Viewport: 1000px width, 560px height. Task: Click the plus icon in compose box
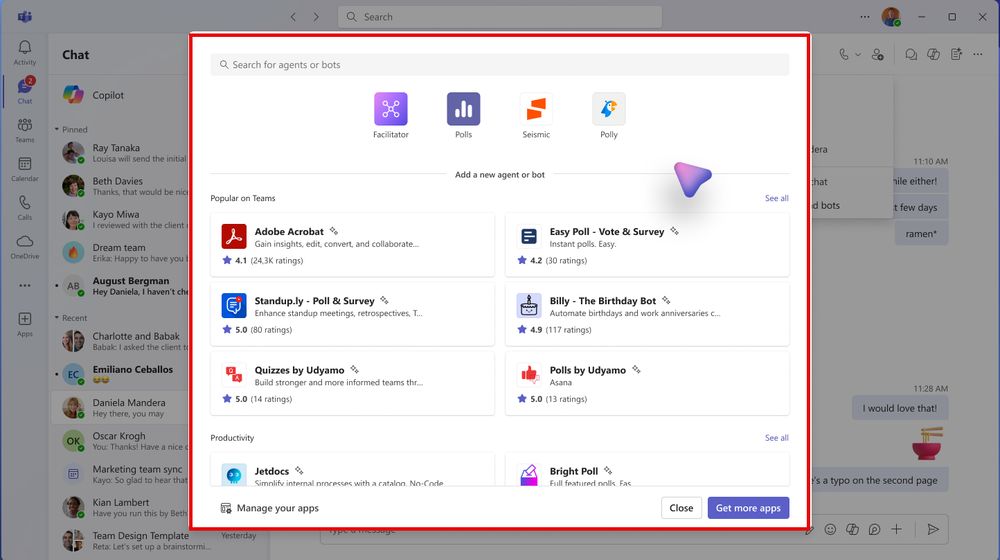[896, 529]
